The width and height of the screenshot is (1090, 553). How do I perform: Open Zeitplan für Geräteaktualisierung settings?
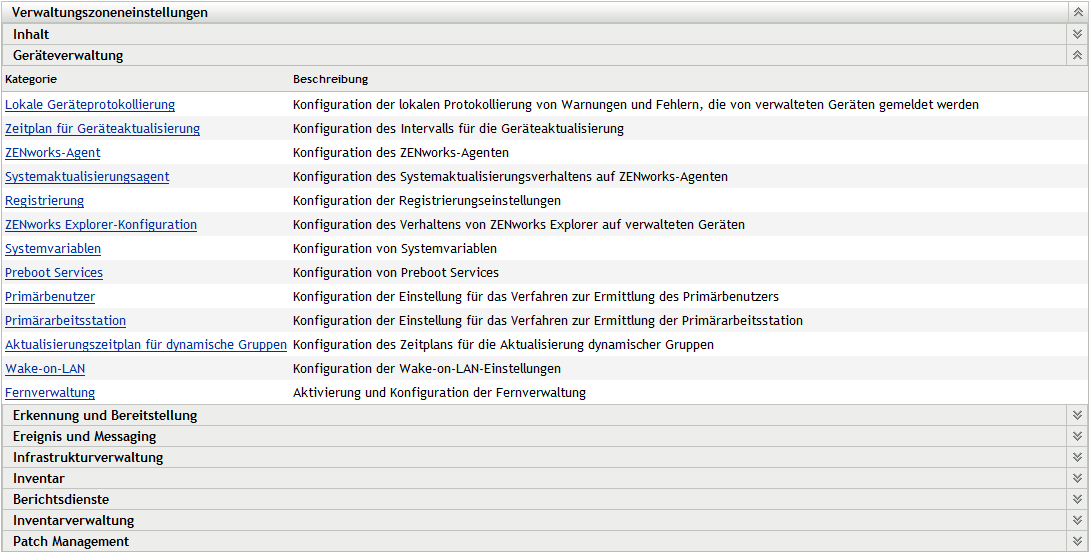pos(102,129)
